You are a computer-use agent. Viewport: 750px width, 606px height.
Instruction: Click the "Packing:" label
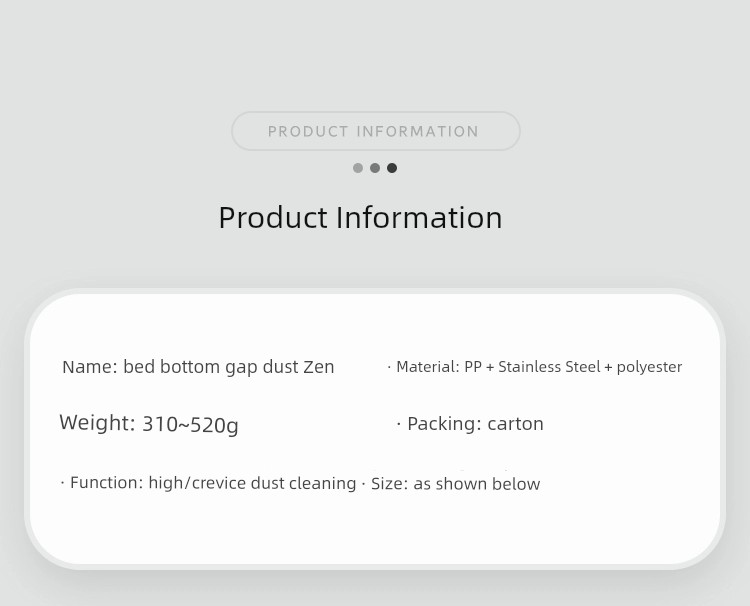[x=444, y=424]
